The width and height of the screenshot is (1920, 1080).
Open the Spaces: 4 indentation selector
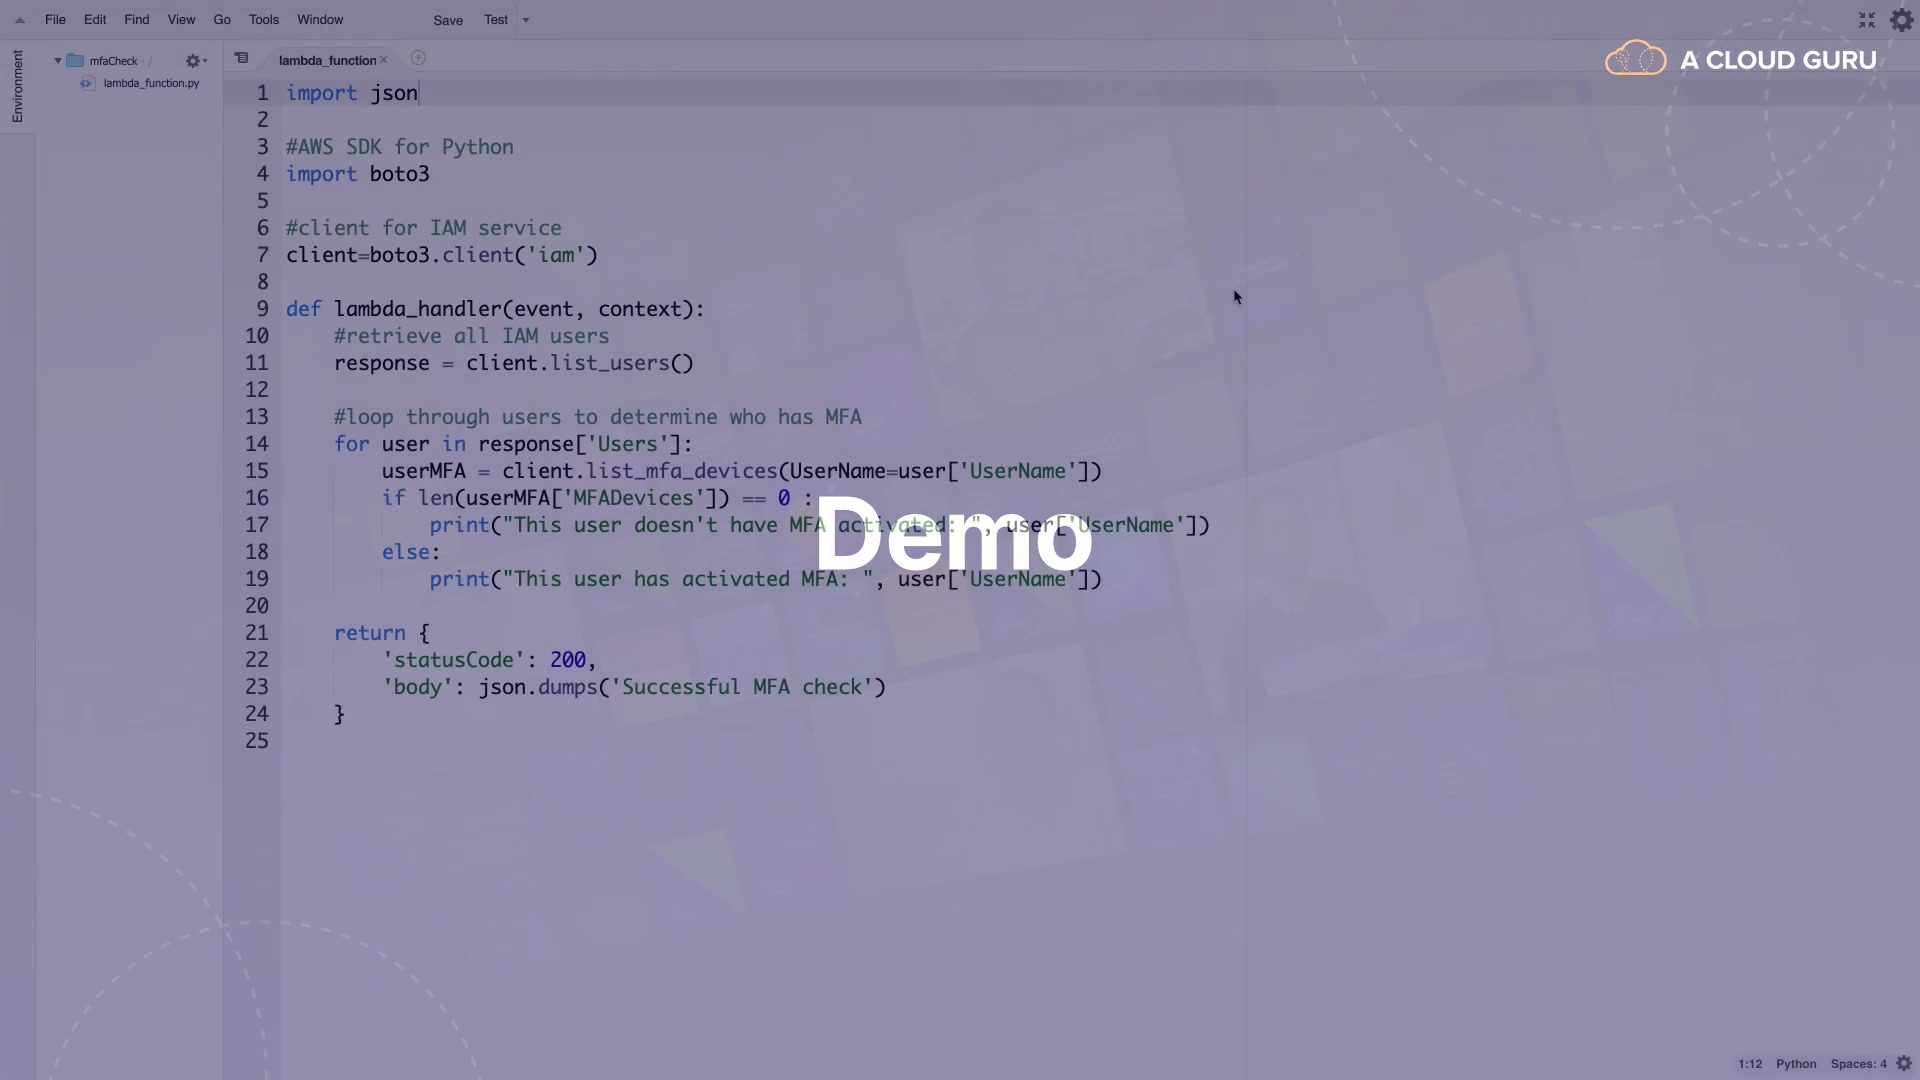click(x=1858, y=1064)
